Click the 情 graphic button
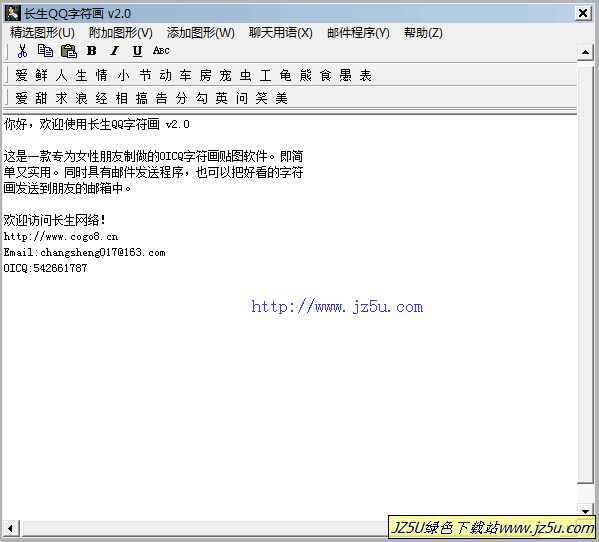Viewport: 599px width, 542px height. [x=101, y=75]
